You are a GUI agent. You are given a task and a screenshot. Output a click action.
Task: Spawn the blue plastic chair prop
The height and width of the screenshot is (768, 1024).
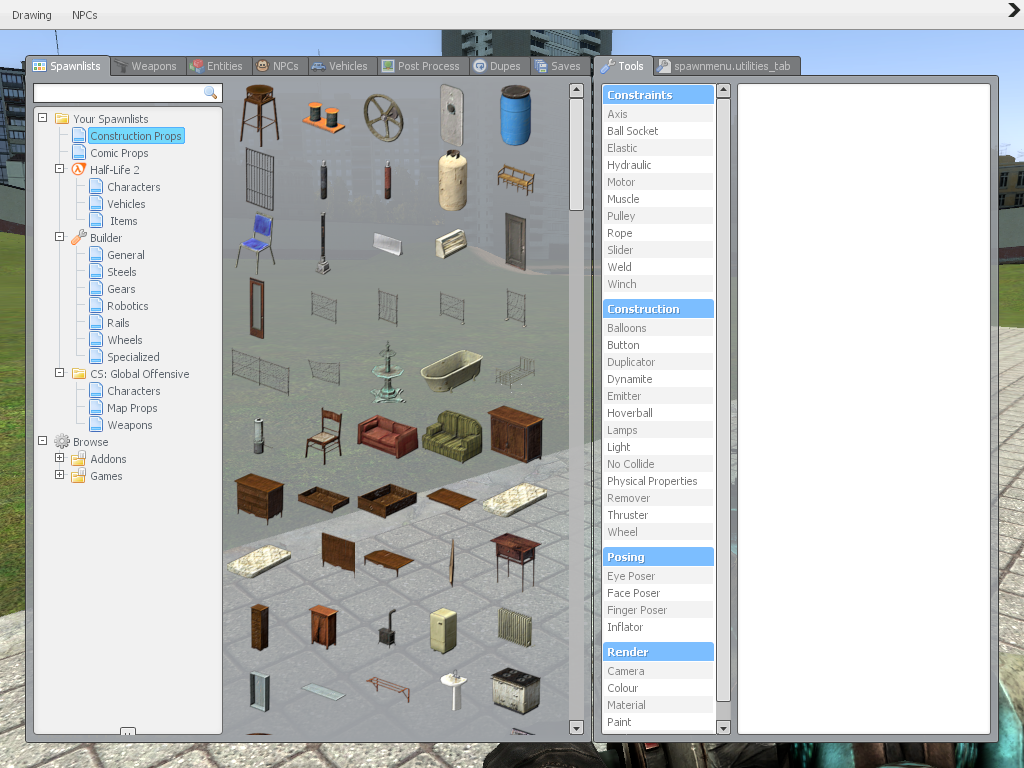257,243
